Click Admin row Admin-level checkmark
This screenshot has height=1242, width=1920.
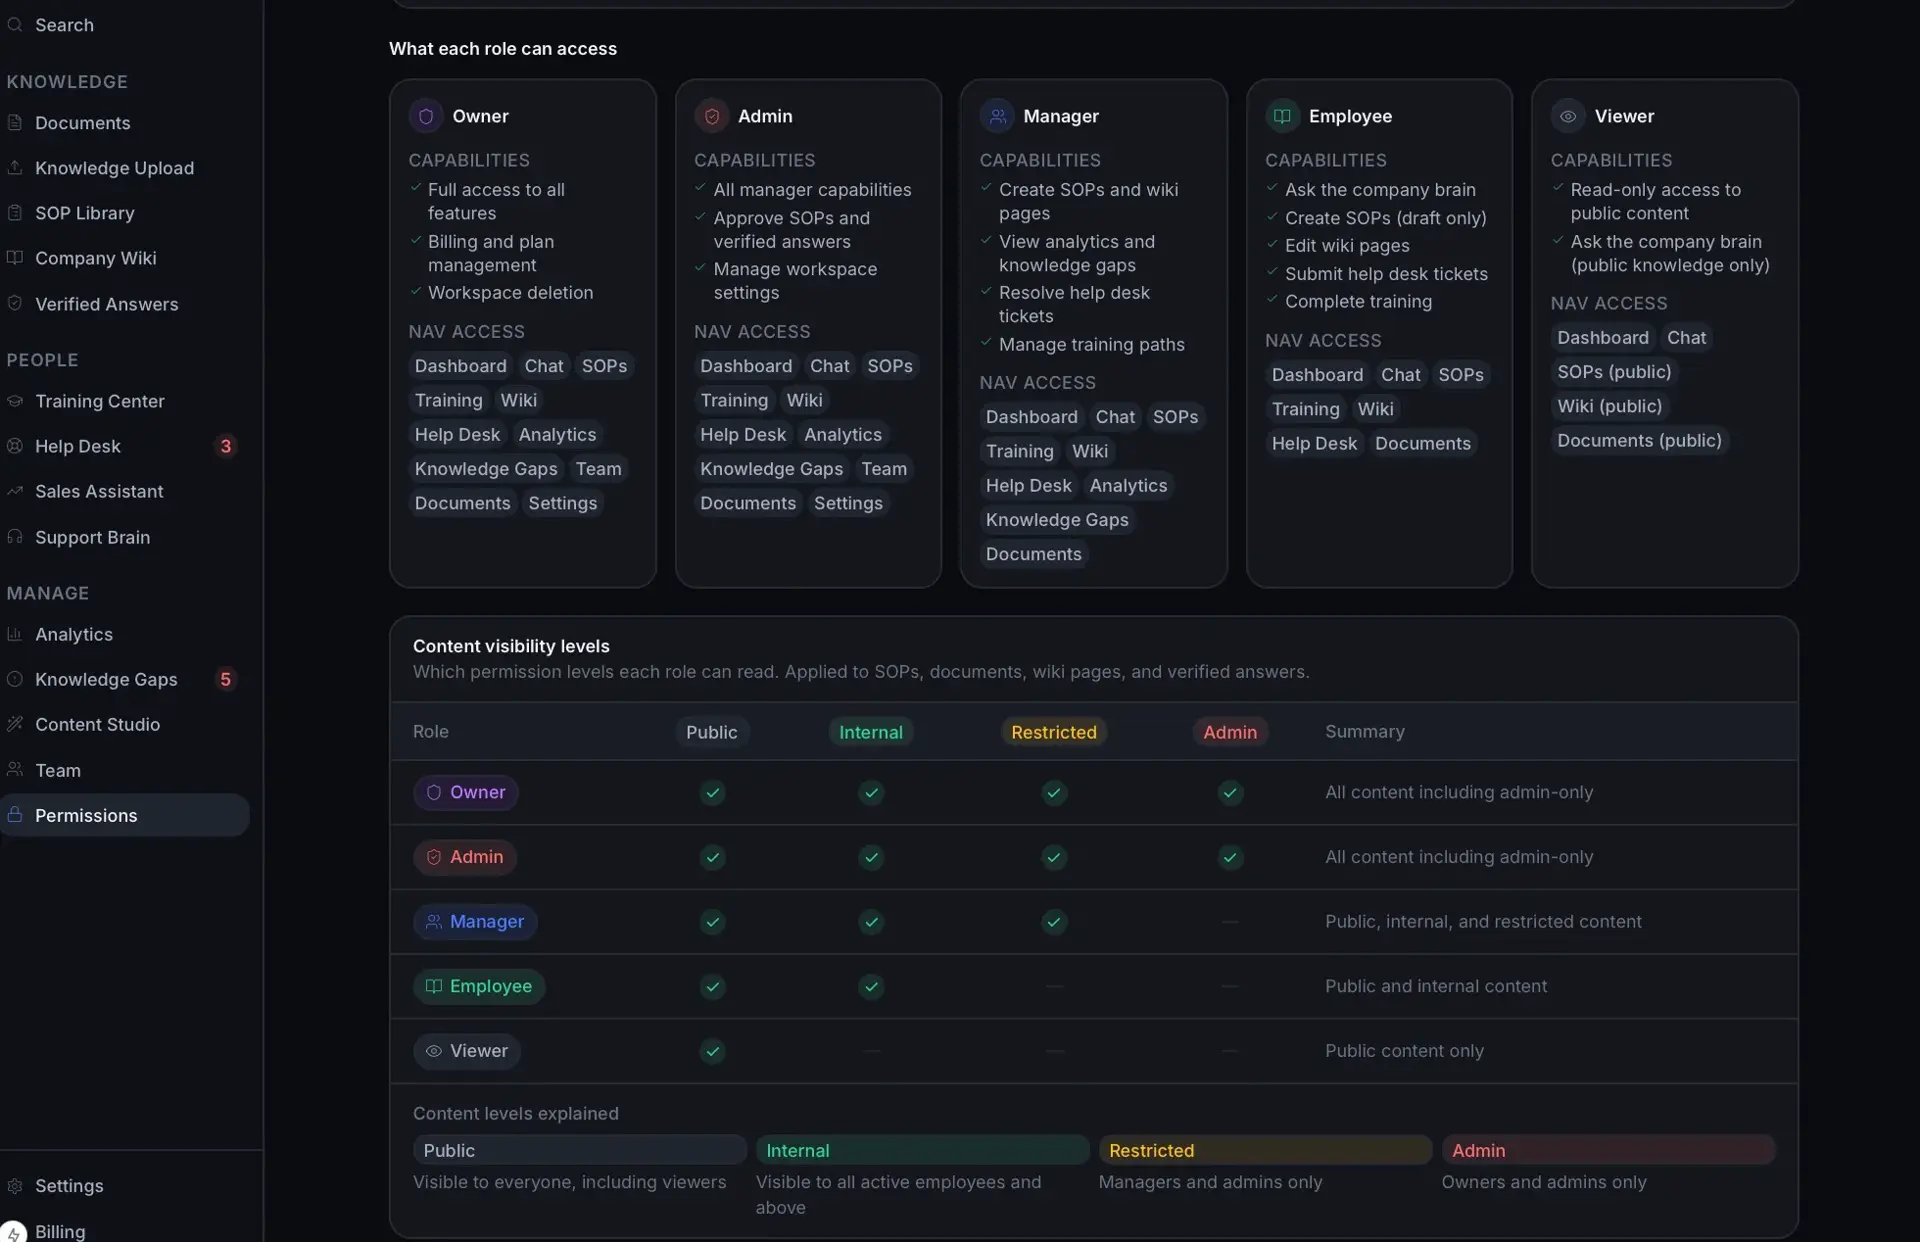pos(1230,857)
